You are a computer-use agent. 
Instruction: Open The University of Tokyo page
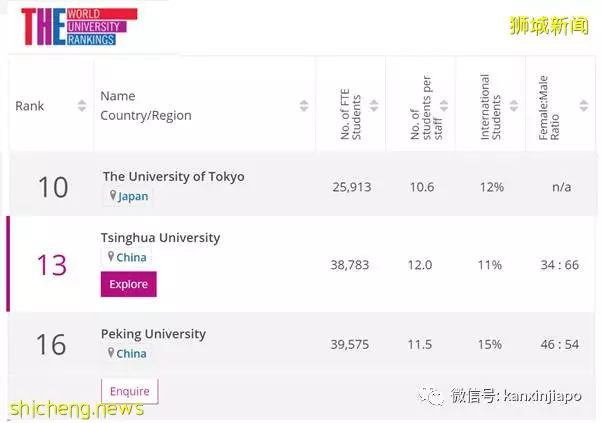173,177
